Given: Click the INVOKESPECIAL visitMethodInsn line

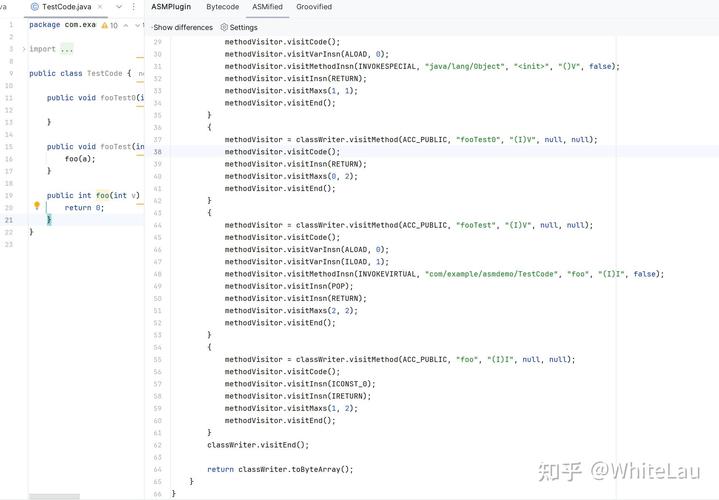Looking at the screenshot, I should coord(422,67).
